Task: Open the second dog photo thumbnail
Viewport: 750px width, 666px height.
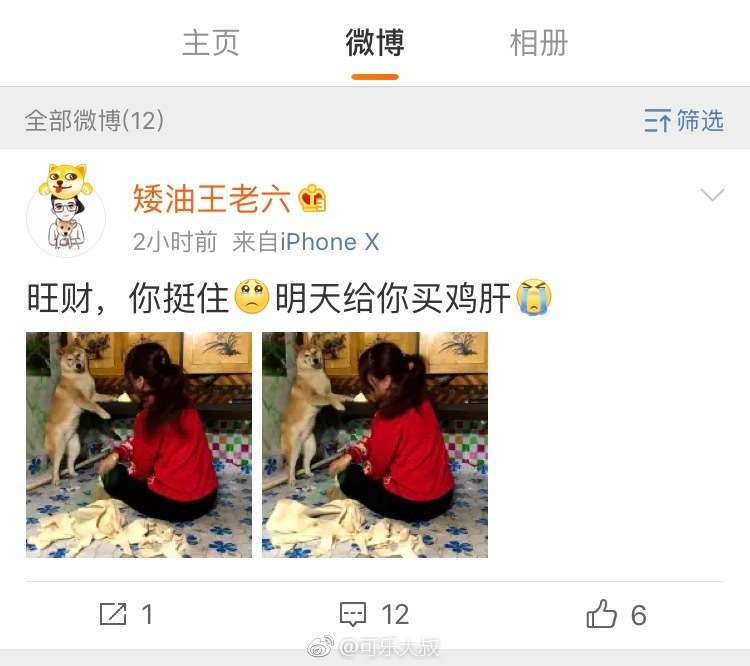Action: coord(375,445)
